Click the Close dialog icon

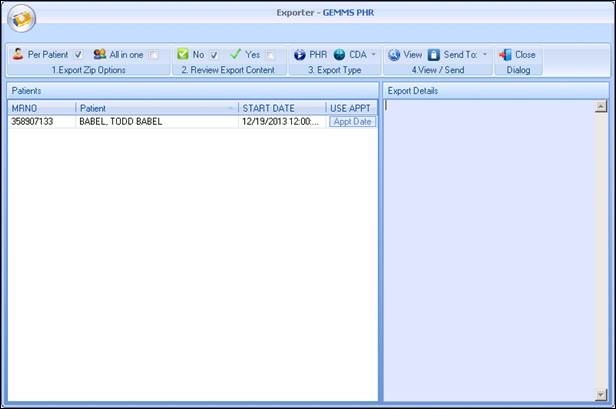pos(505,55)
